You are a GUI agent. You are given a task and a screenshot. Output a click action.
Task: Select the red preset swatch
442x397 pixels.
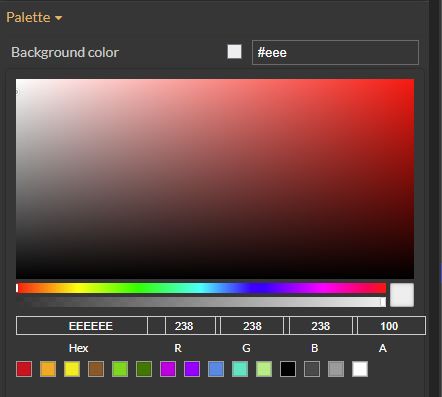pyautogui.click(x=24, y=369)
